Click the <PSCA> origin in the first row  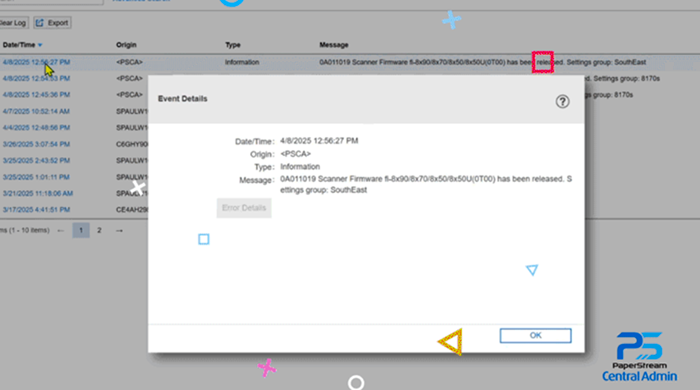click(129, 62)
